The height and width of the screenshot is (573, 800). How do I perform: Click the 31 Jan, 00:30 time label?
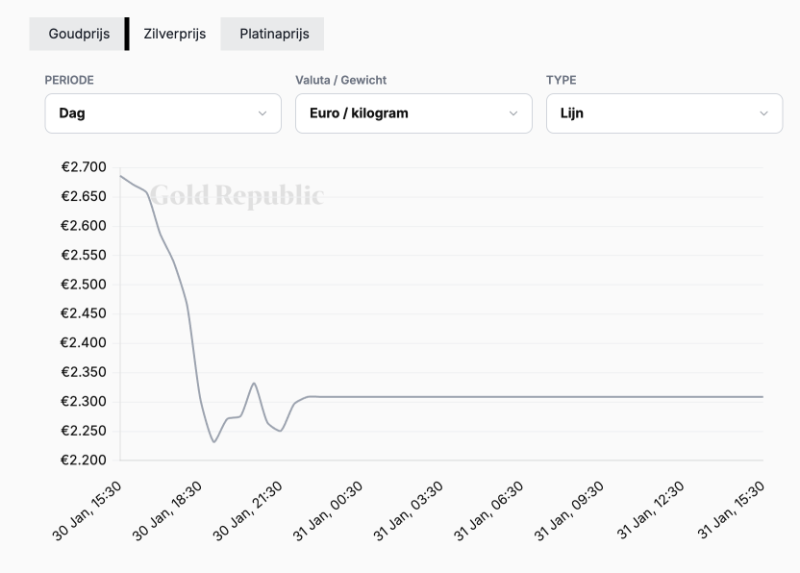point(330,508)
